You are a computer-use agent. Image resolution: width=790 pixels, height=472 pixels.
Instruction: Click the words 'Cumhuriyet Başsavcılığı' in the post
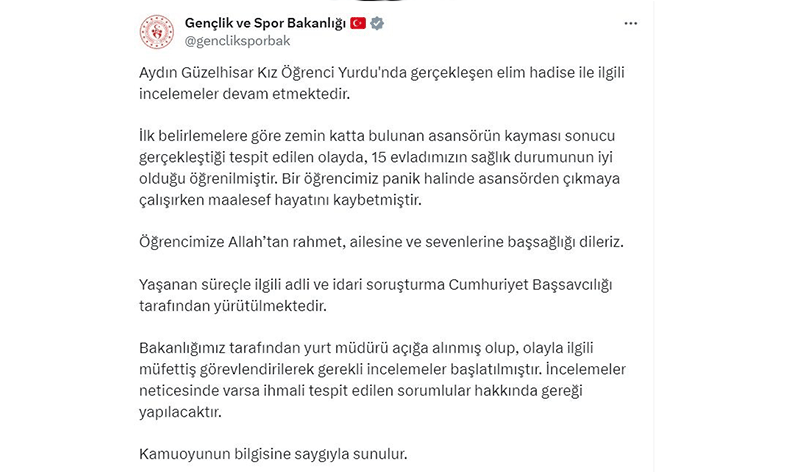(531, 285)
